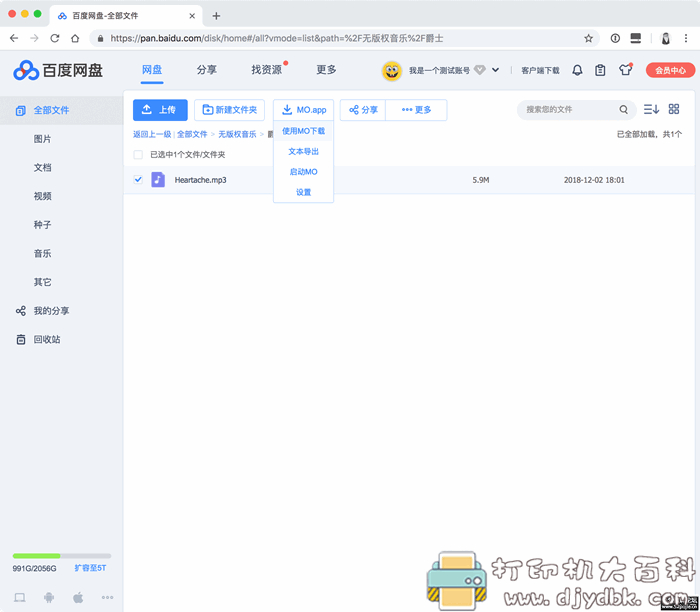The image size is (700, 612).
Task: Click the Heartache.mp3 music file icon
Action: point(158,179)
